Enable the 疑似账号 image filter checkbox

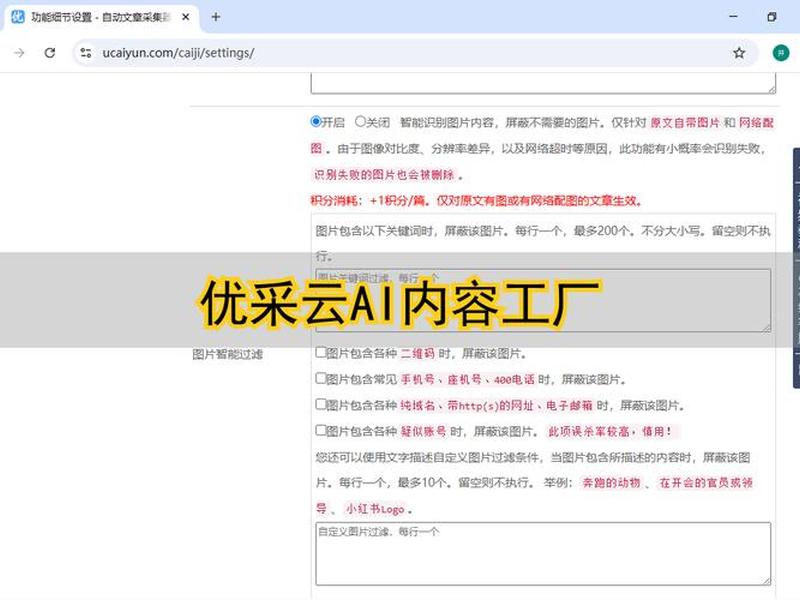[320, 430]
